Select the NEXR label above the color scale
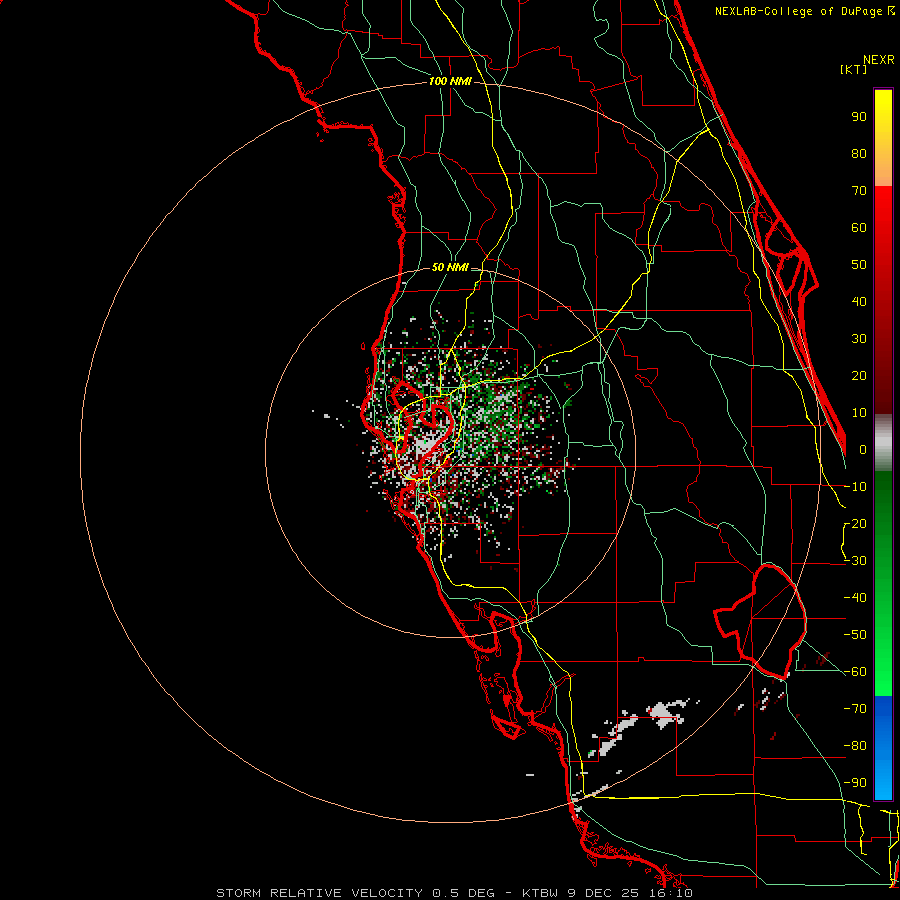The width and height of the screenshot is (900, 900). pos(878,59)
